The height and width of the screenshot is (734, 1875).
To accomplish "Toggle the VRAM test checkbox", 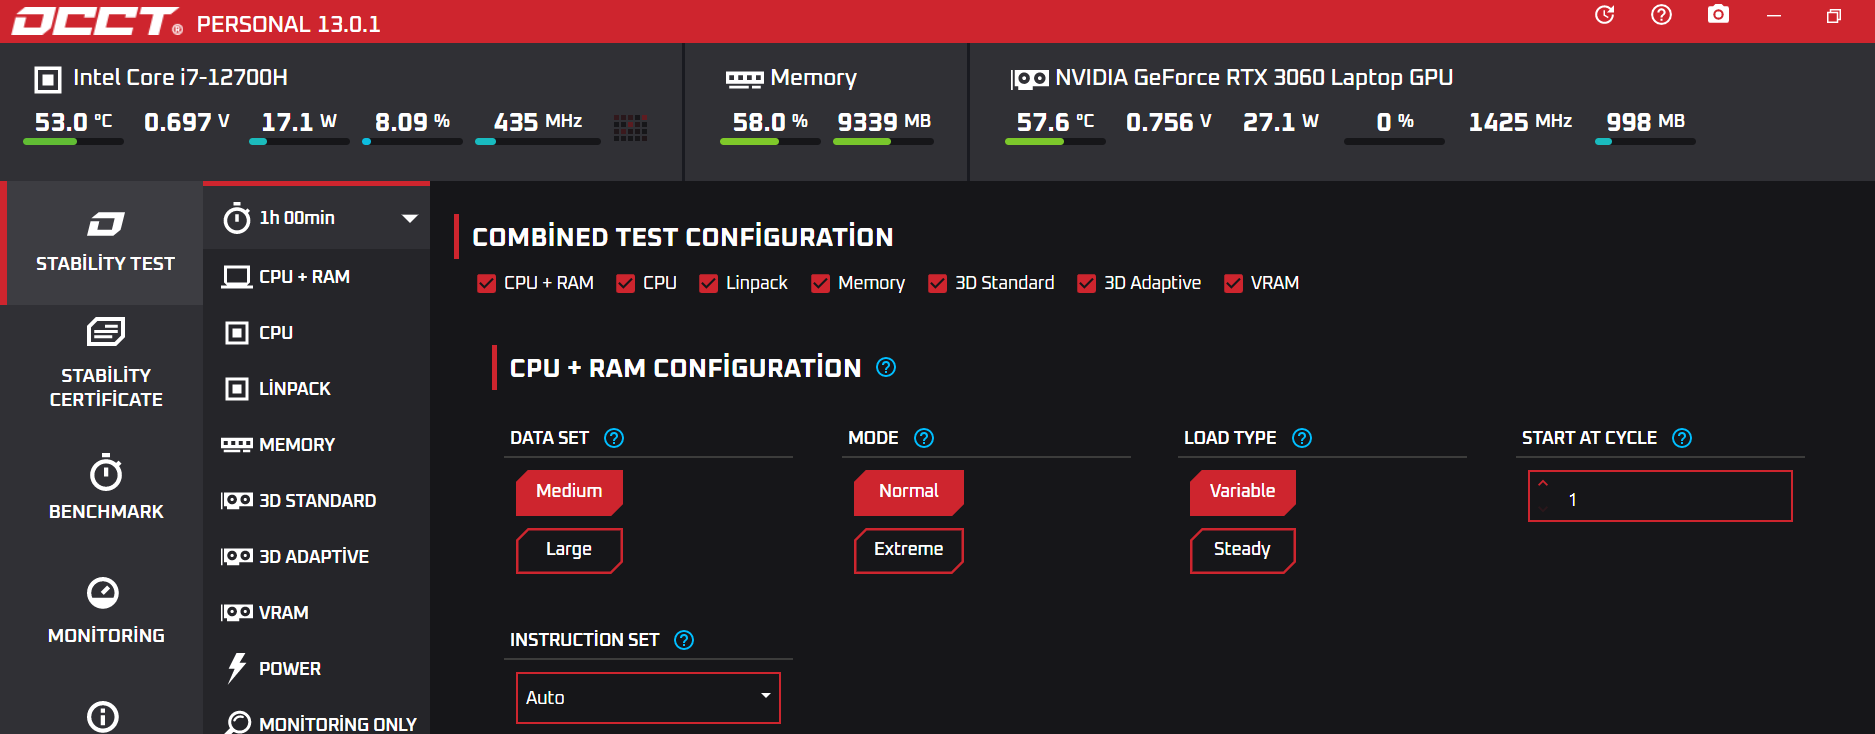I will (1234, 284).
